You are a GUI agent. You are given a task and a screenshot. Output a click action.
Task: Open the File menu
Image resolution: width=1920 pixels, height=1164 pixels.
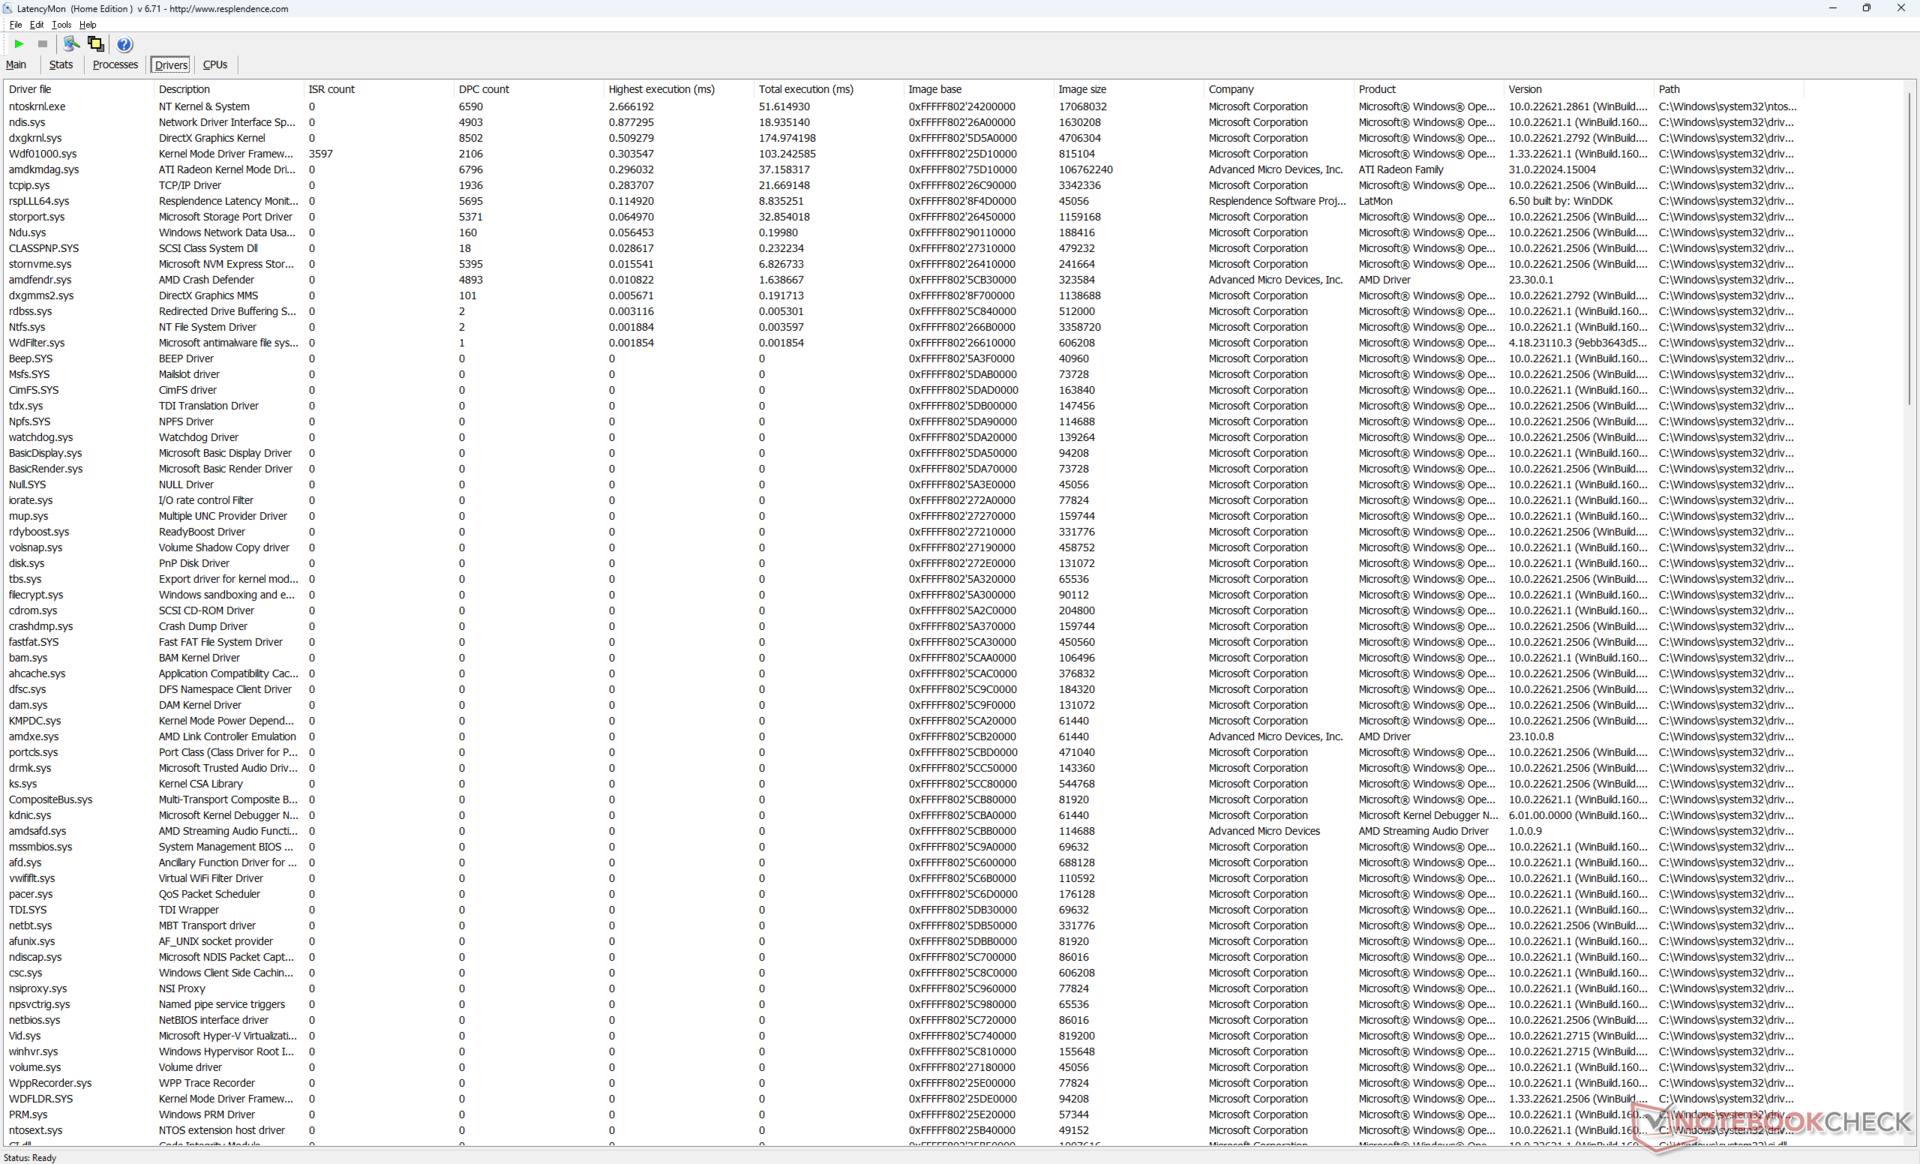click(15, 25)
